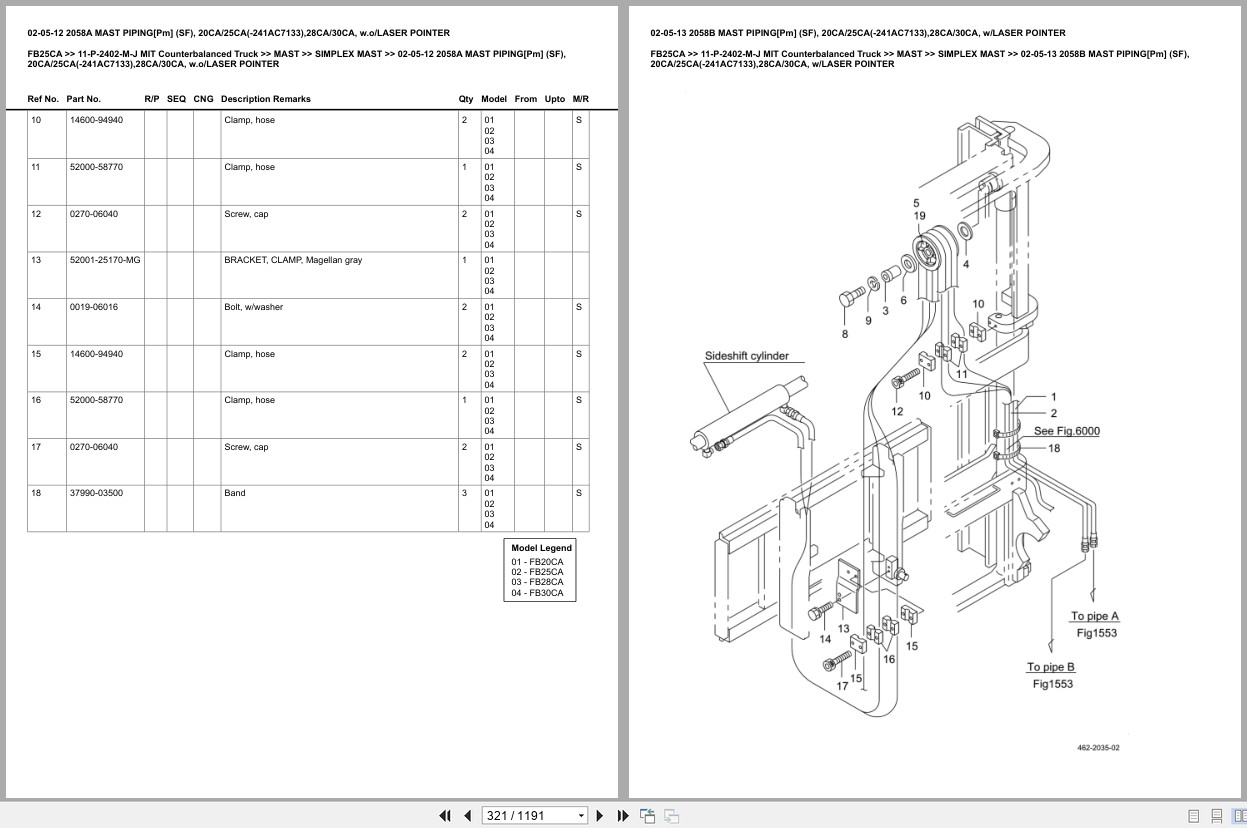The height and width of the screenshot is (828, 1247).
Task: Select part number 0270-06040 in row 12
Action: (93, 214)
